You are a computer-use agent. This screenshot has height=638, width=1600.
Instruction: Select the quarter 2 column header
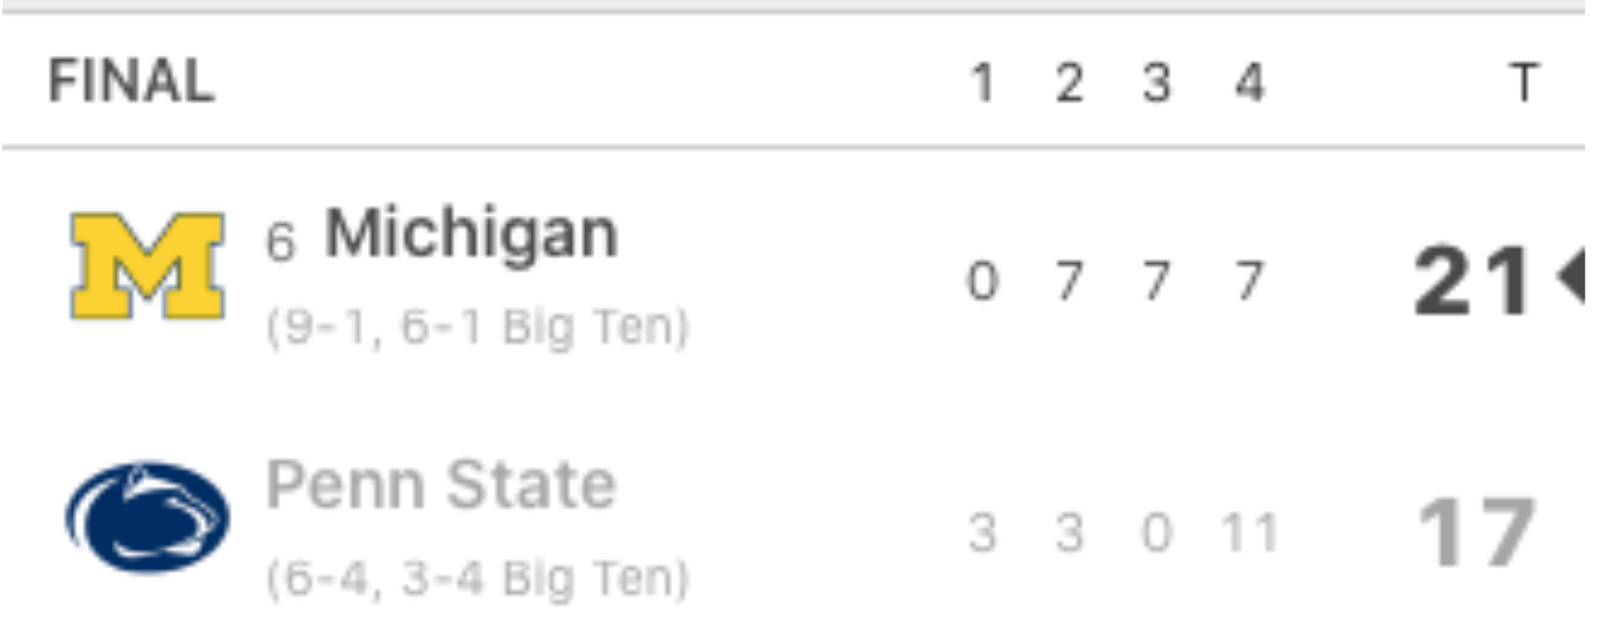tap(1069, 82)
